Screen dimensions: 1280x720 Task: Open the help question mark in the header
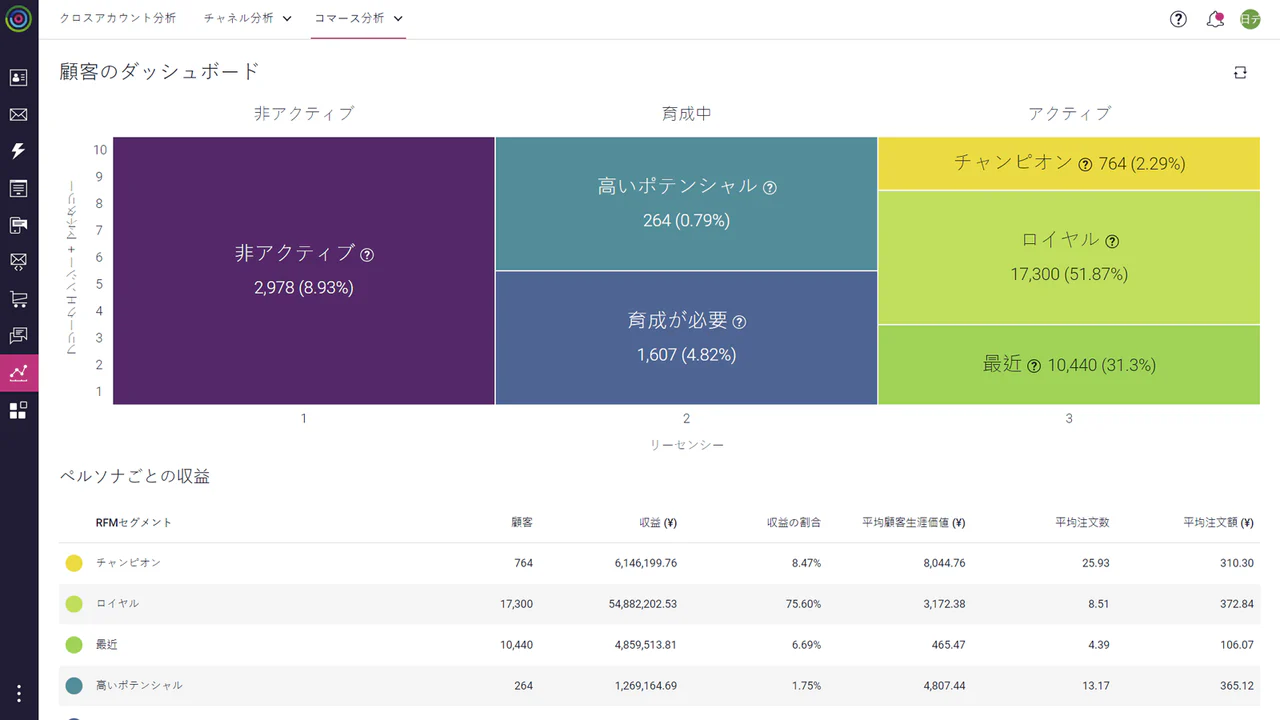point(1178,19)
